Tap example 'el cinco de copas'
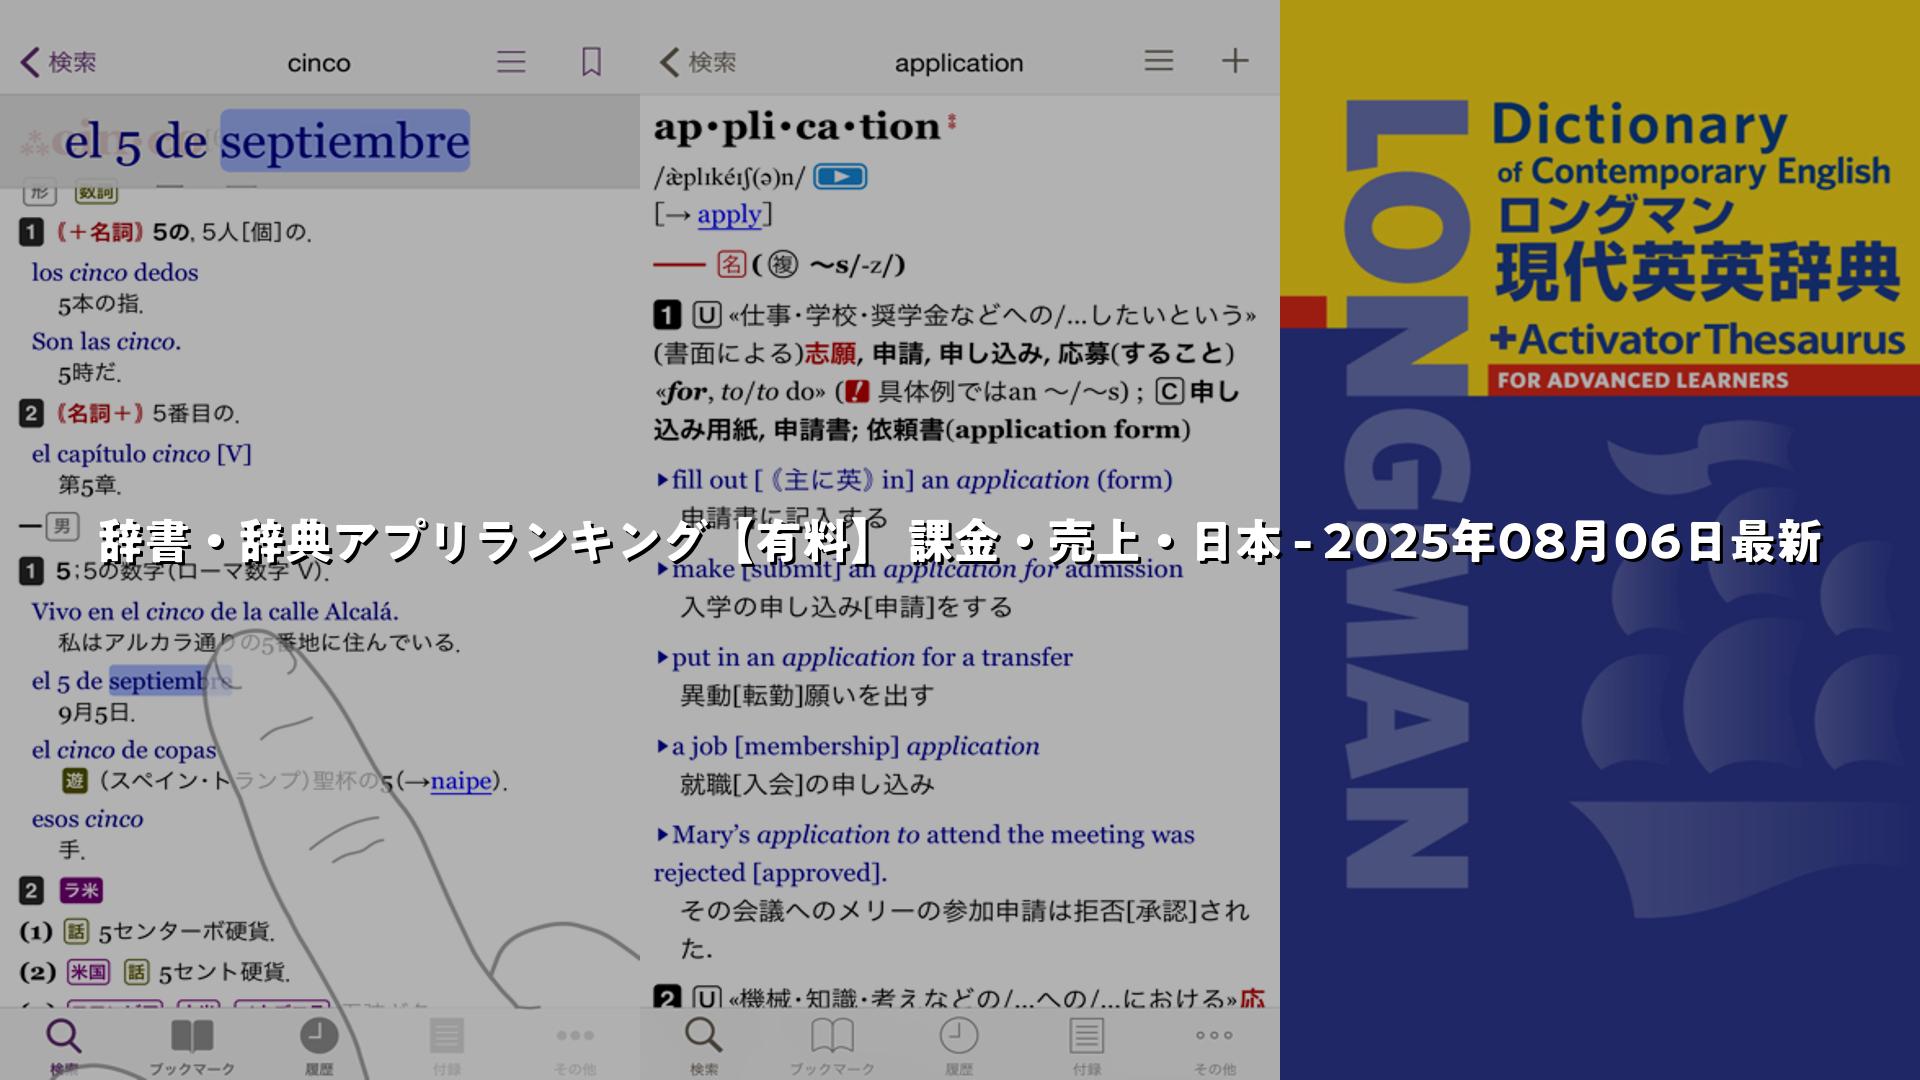This screenshot has height=1080, width=1920. 124,750
